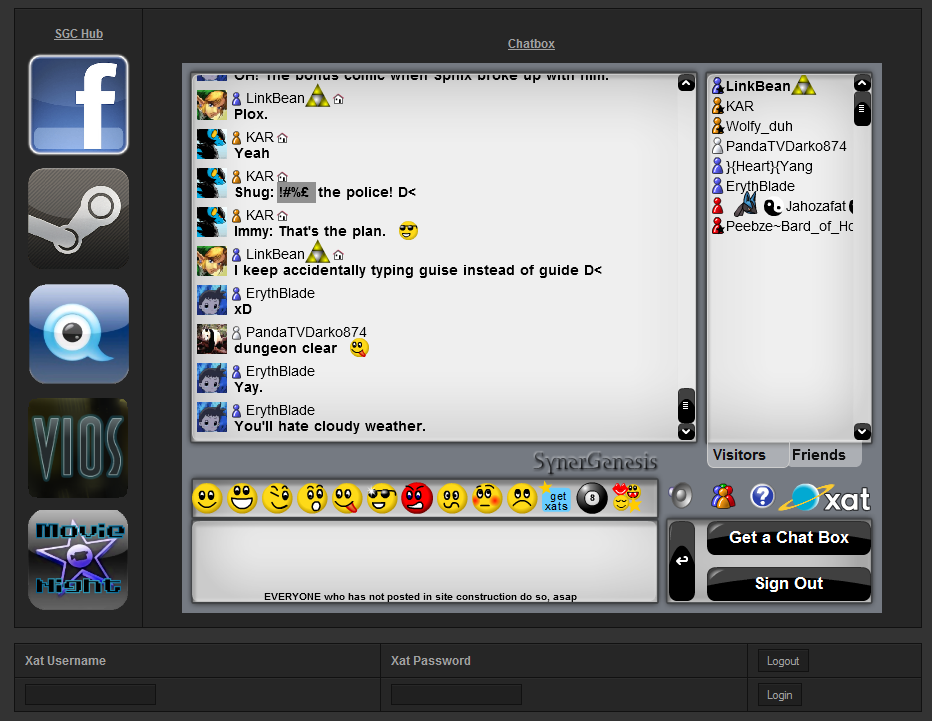Click the Get a Chat Box button
Image resolution: width=932 pixels, height=721 pixels.
pos(788,538)
